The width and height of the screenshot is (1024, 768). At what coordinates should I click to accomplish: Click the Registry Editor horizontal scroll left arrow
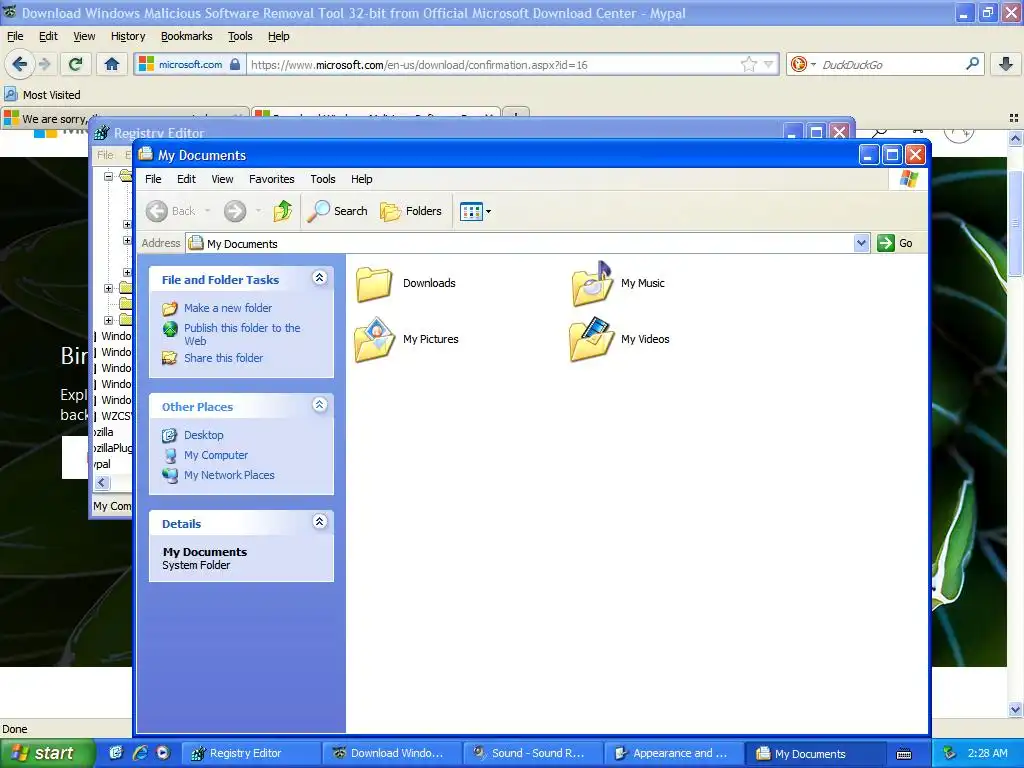click(102, 483)
